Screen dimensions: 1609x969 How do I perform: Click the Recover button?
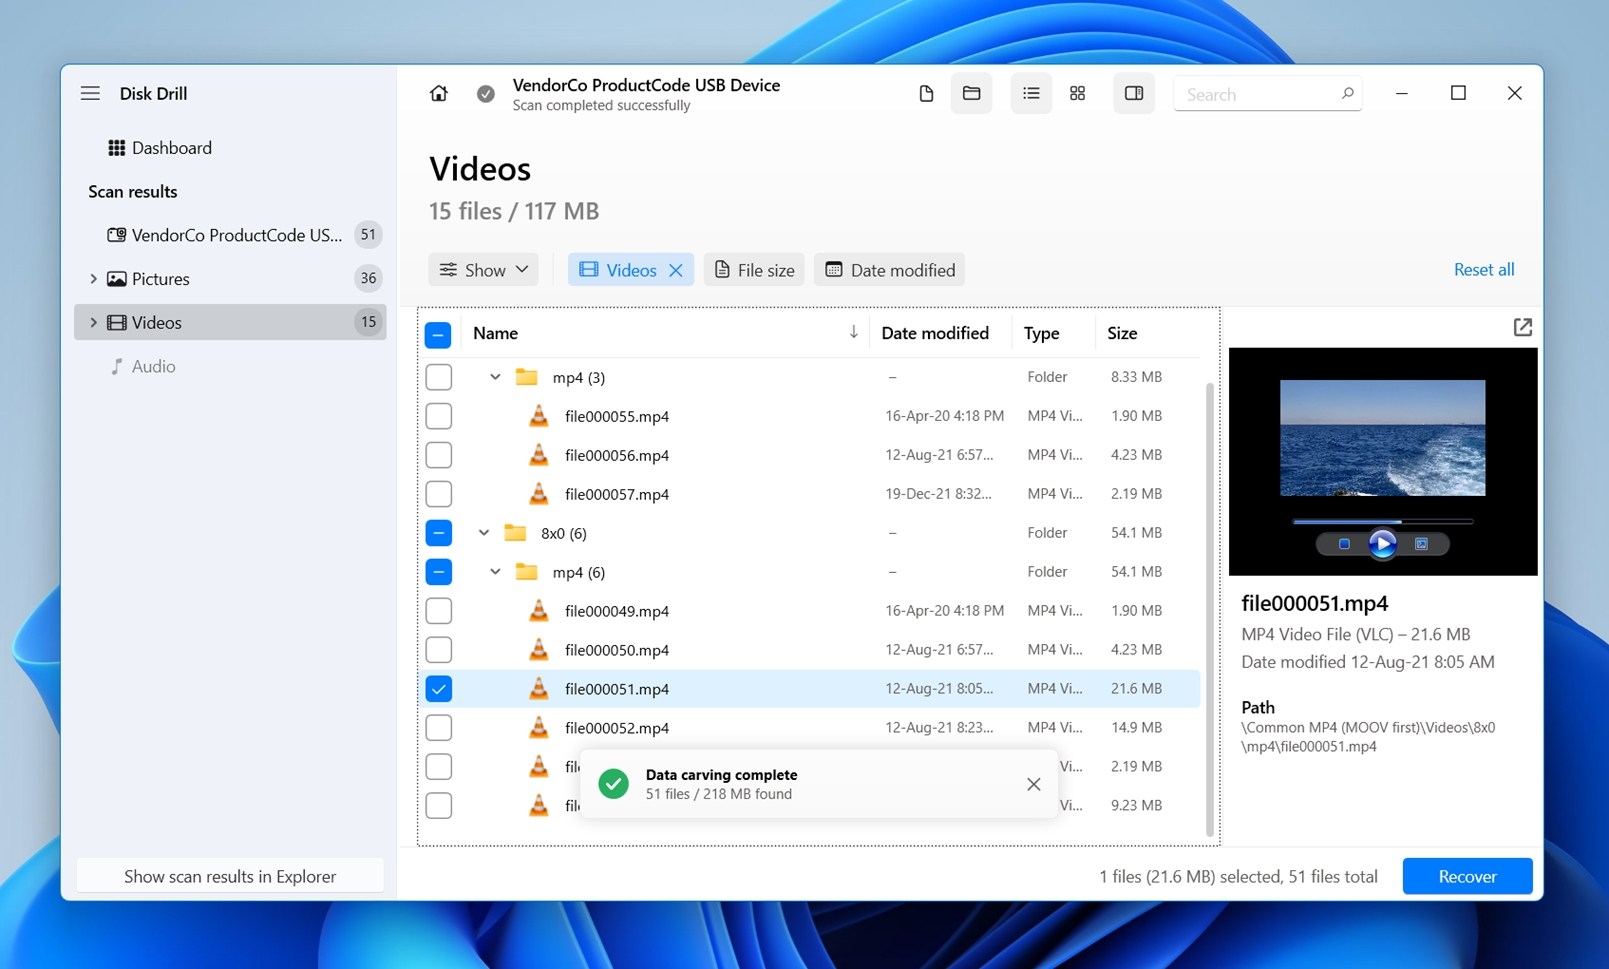point(1467,876)
